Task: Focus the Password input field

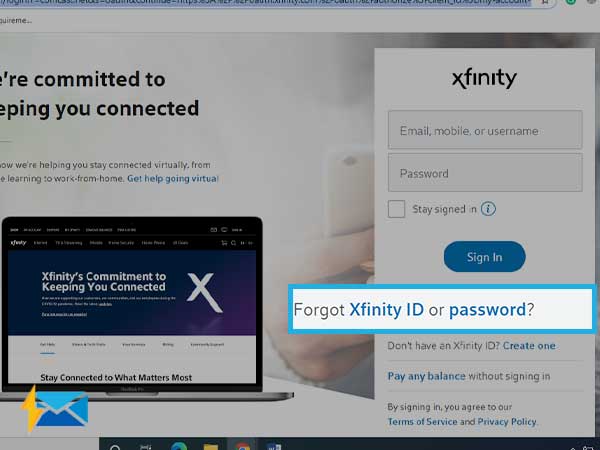Action: [485, 172]
